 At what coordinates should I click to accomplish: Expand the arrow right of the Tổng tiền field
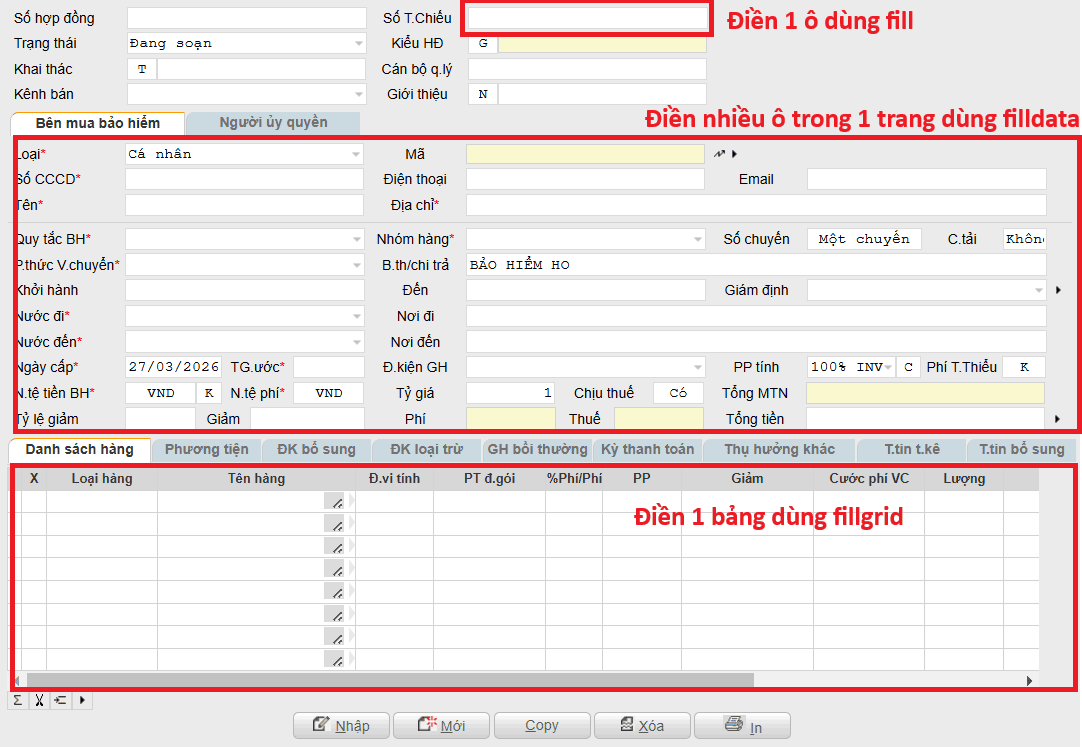click(x=1058, y=419)
